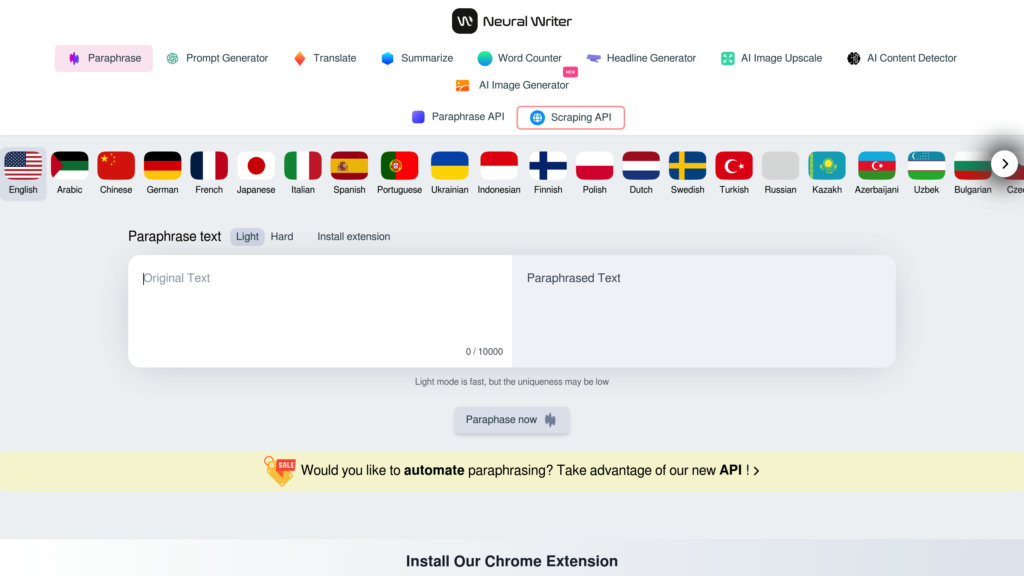Select the Portuguese flag icon

tap(399, 166)
